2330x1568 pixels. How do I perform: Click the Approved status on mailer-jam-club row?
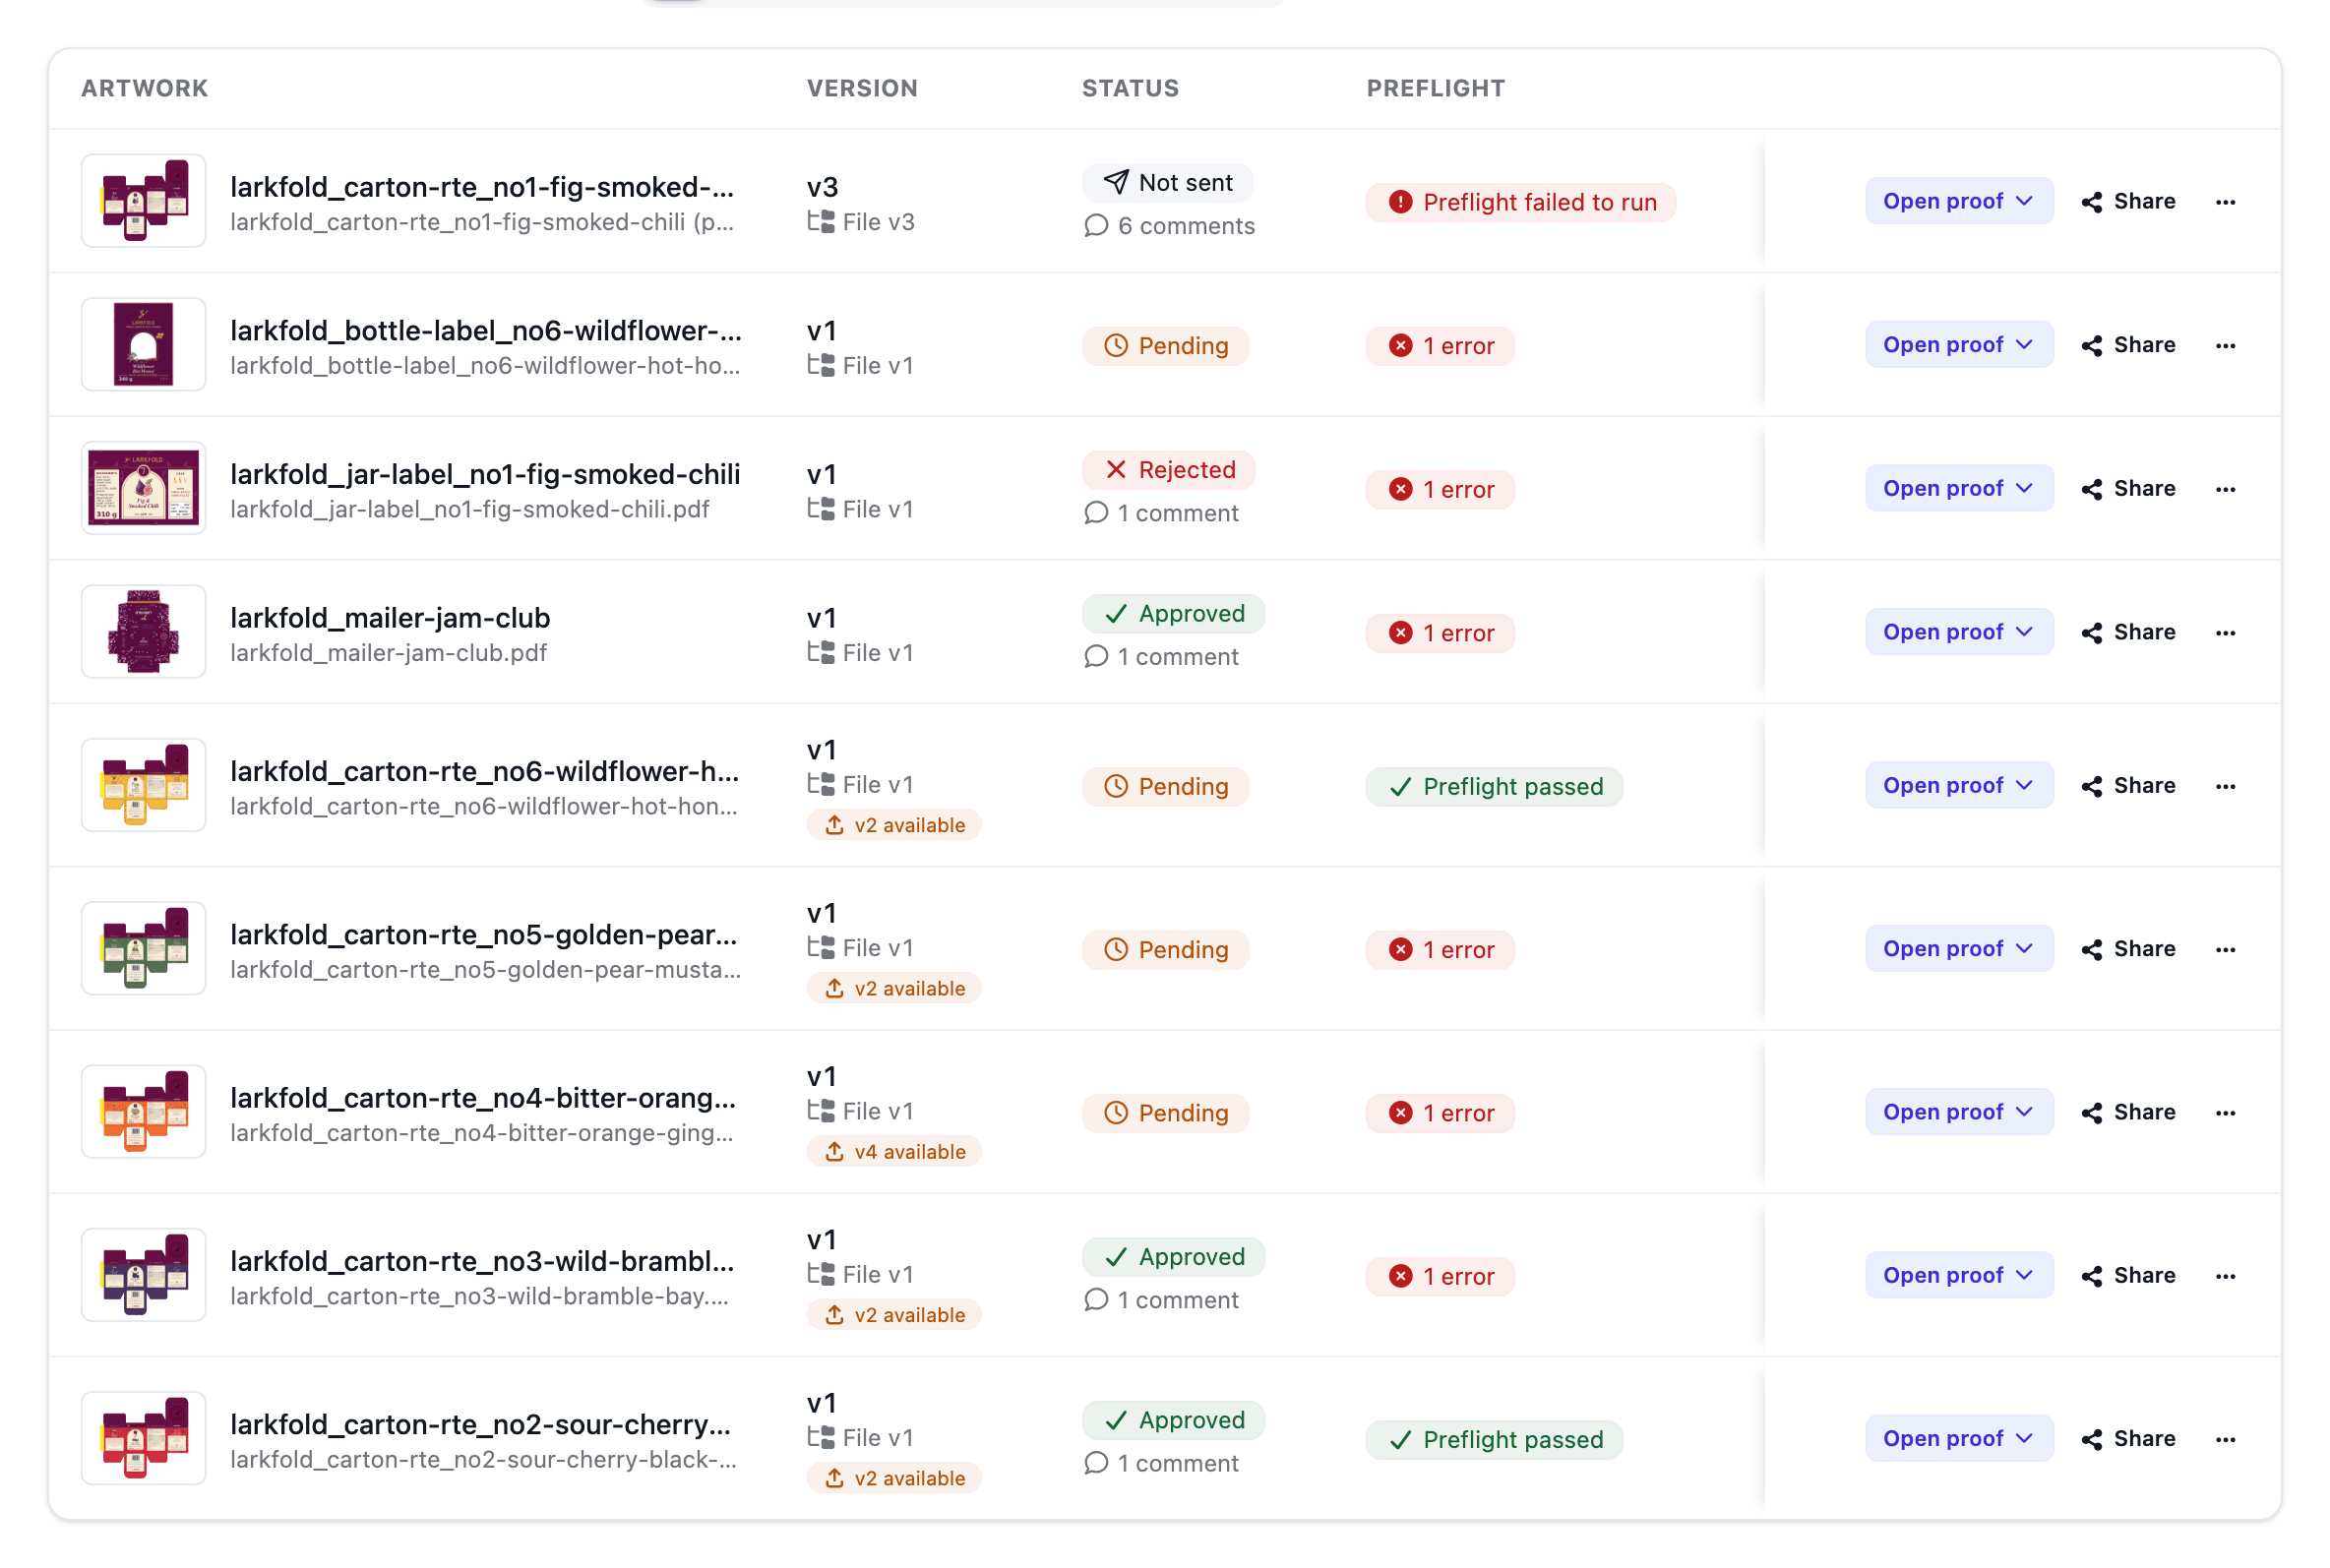pos(1172,614)
